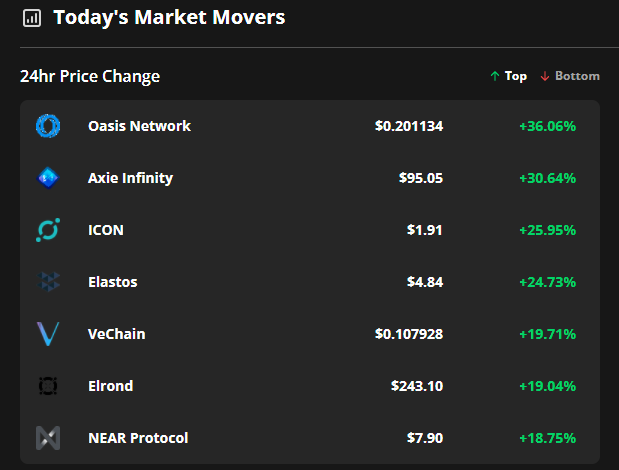Screen dimensions: 619x470
Task: Click the NEAR Protocol logo
Action: coord(48,438)
